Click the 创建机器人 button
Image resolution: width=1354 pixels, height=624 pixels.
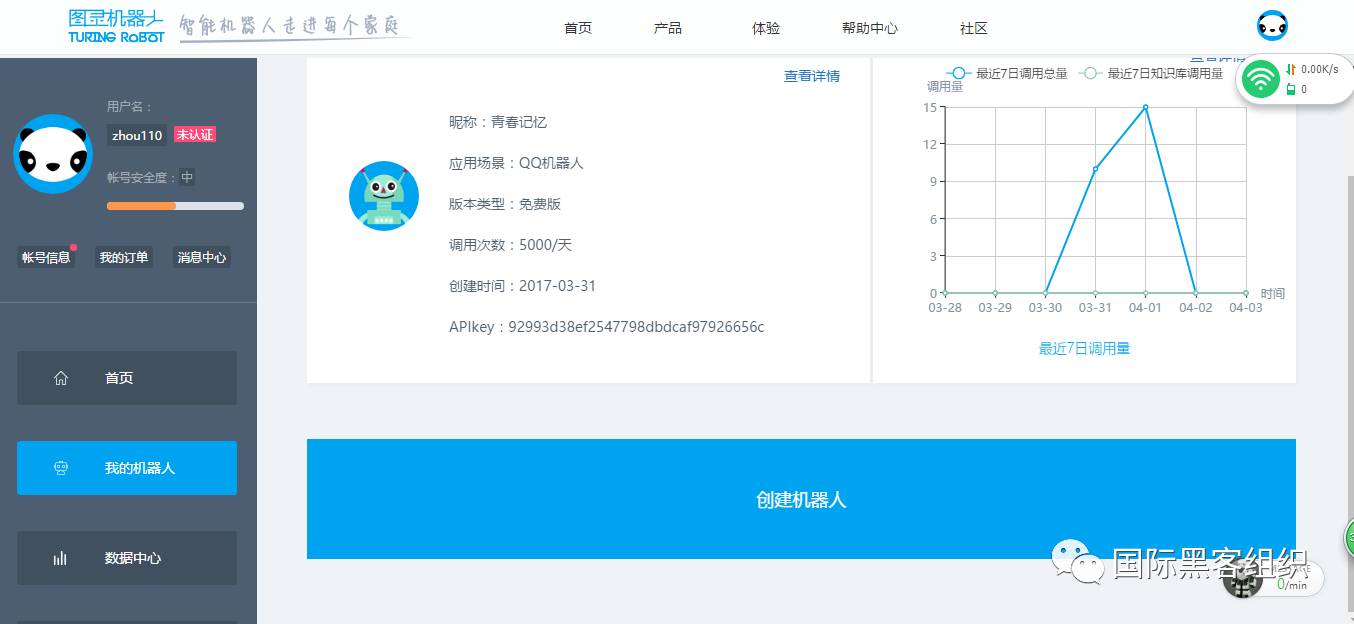[x=801, y=499]
